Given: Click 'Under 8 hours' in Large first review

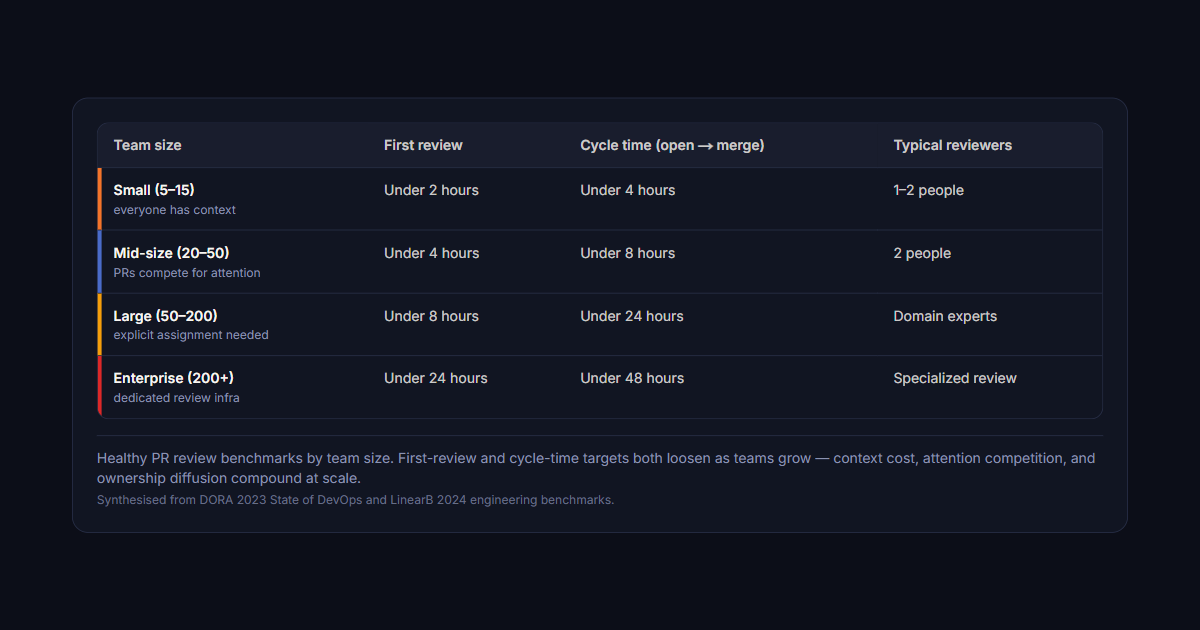Looking at the screenshot, I should click(x=431, y=316).
